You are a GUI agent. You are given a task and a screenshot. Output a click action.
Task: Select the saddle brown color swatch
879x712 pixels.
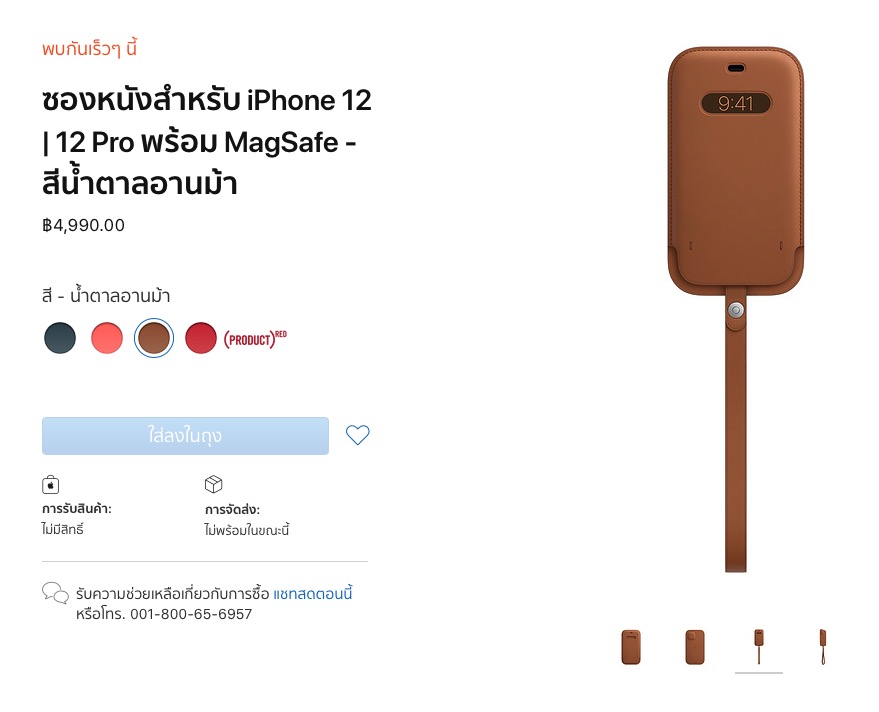click(x=154, y=338)
